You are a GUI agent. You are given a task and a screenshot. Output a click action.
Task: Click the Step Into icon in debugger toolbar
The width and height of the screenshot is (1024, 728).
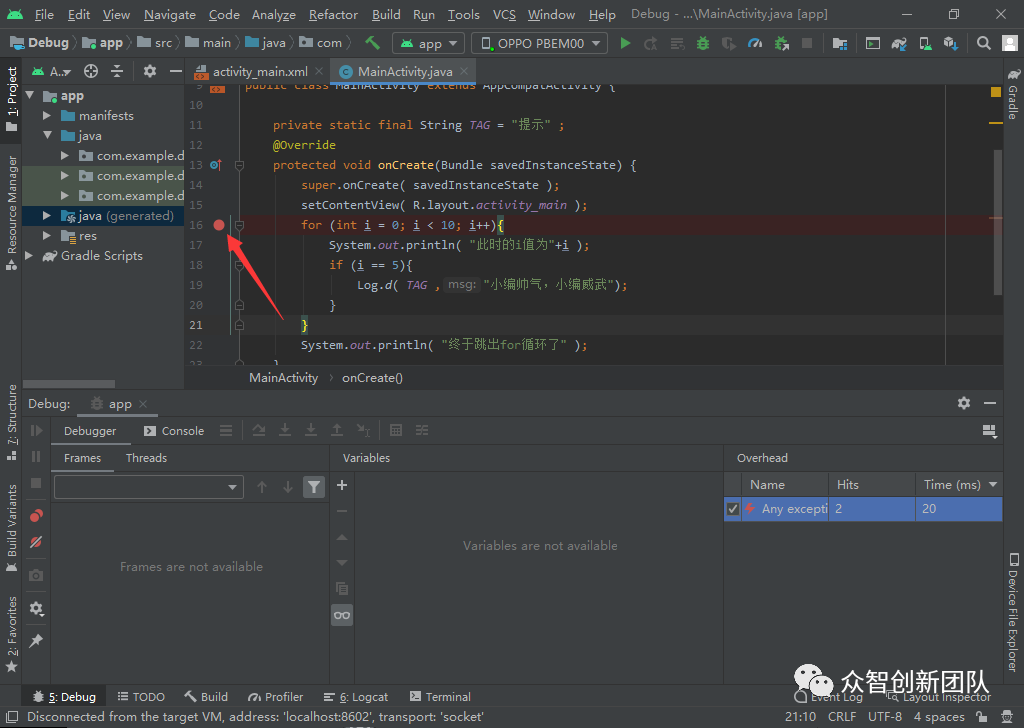[x=285, y=430]
